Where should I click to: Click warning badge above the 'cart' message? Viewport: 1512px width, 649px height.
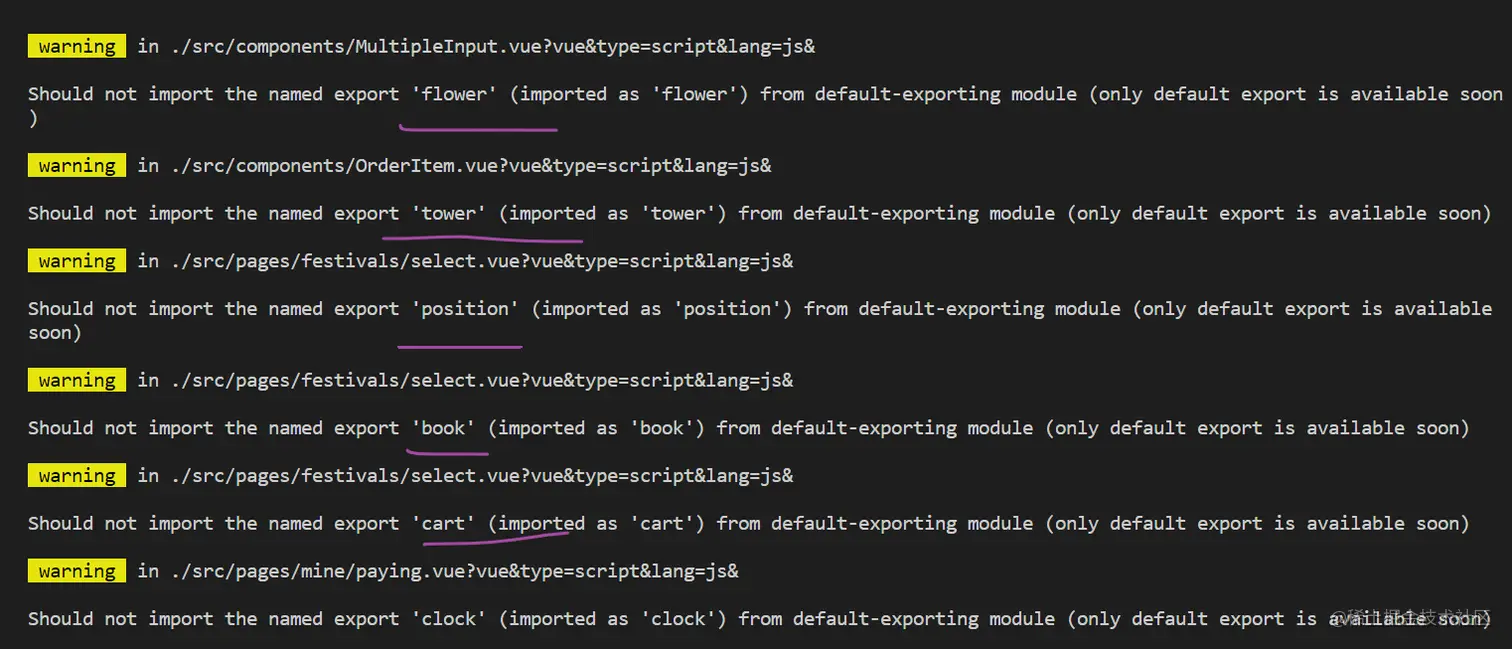(x=77, y=475)
